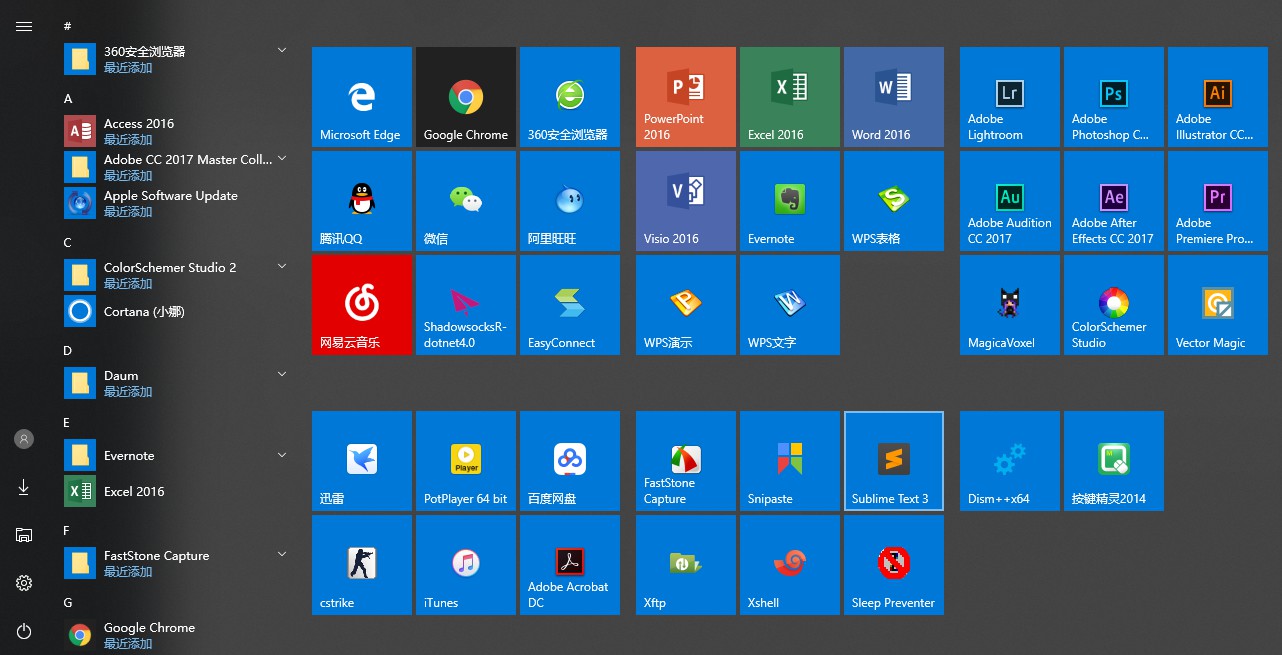The width and height of the screenshot is (1282, 655).
Task: Open the Sublime Text 3 tile
Action: pyautogui.click(x=893, y=461)
